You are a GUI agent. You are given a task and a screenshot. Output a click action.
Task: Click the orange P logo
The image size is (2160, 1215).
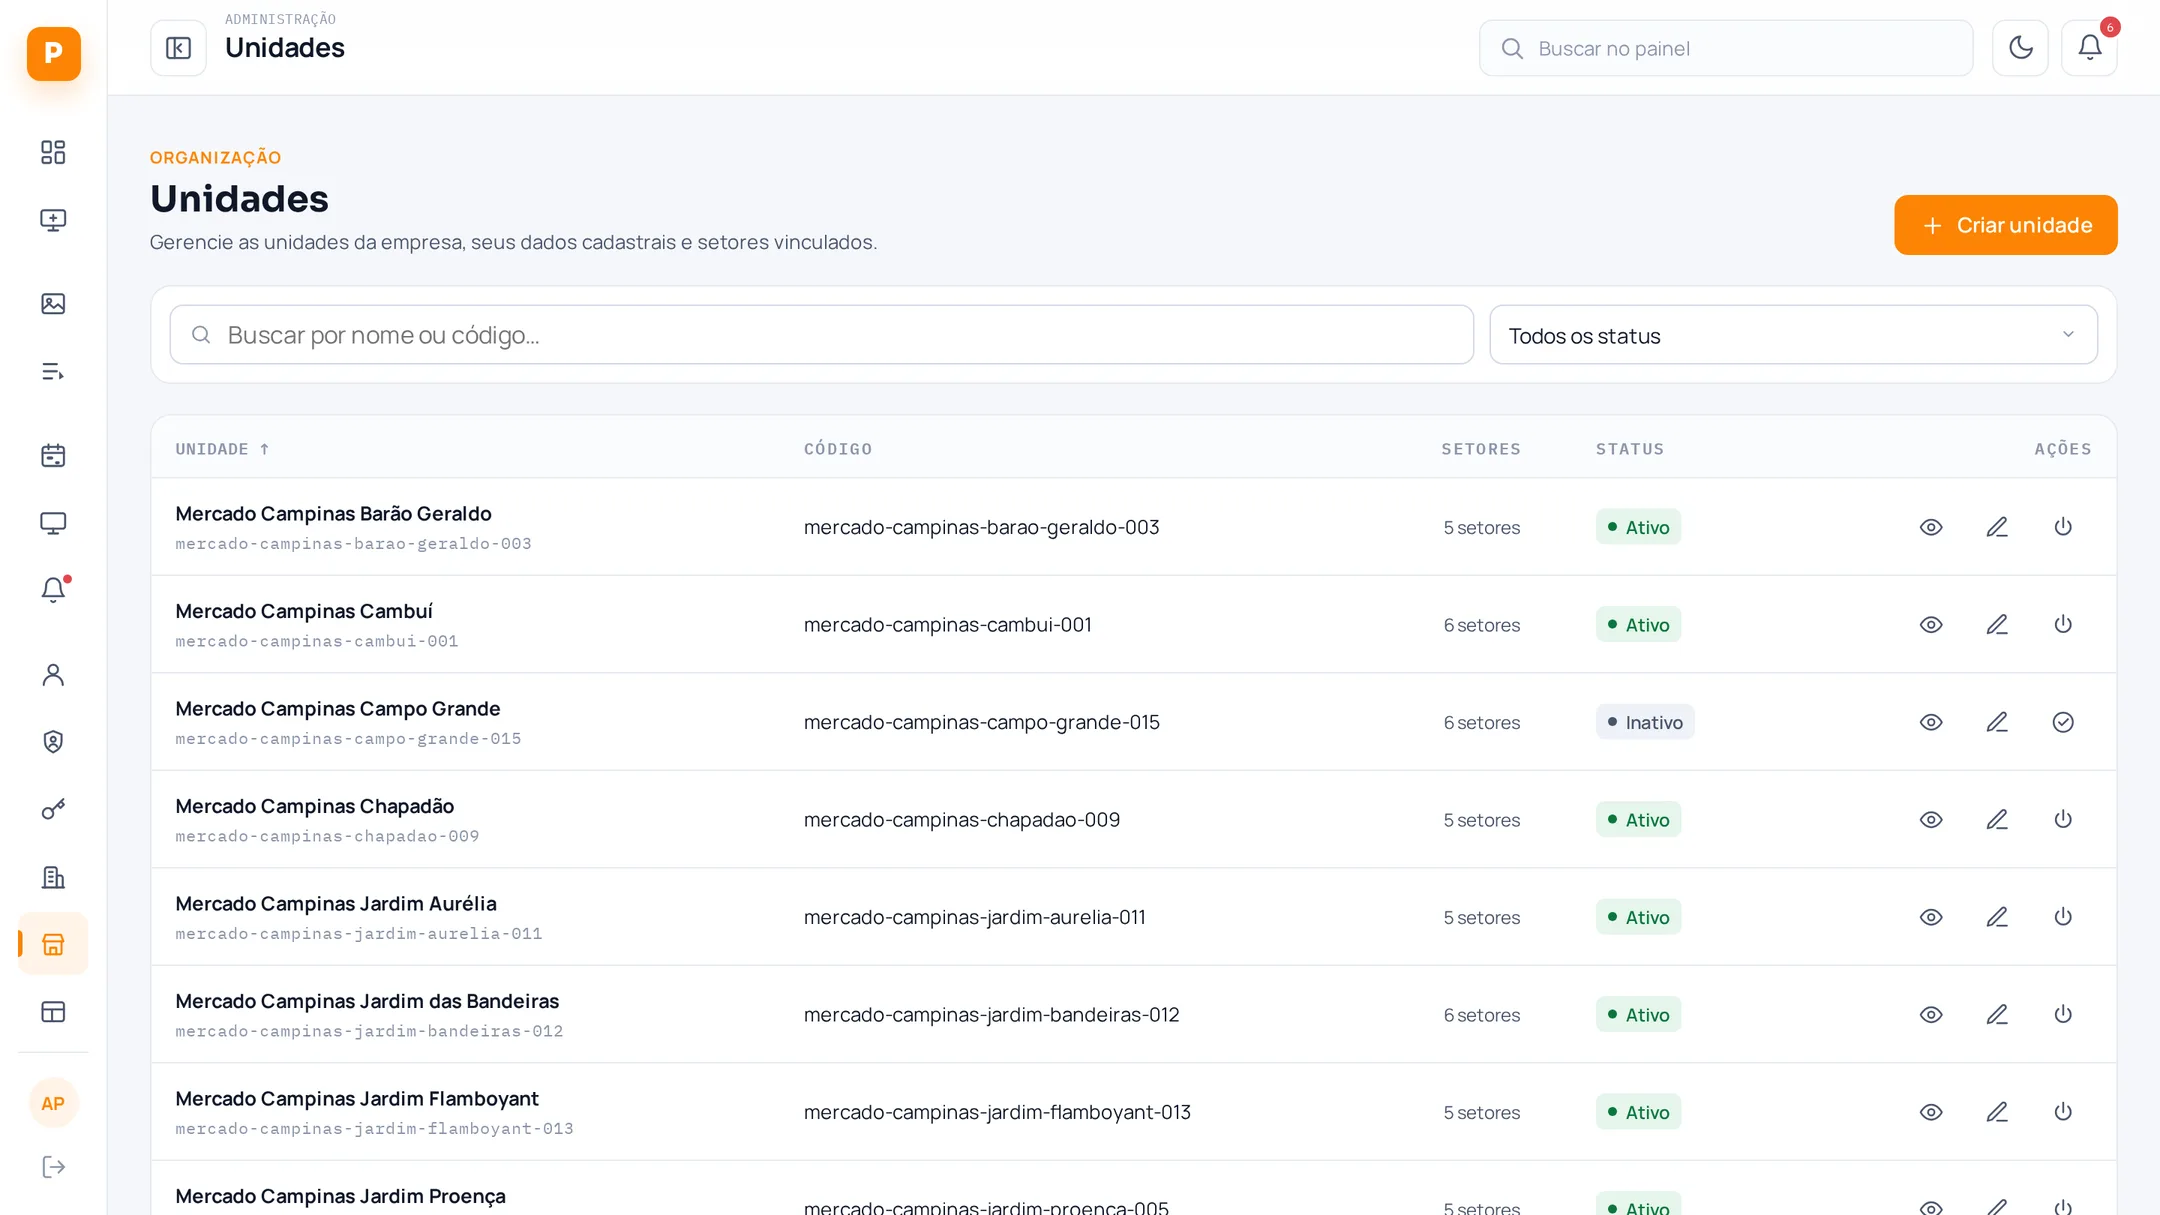(53, 53)
